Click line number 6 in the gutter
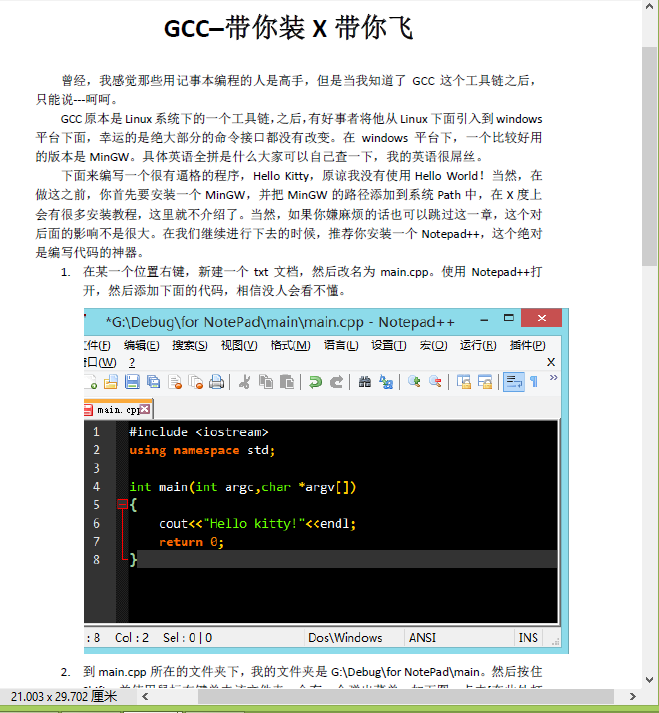Viewport: 659px width, 713px height. (96, 523)
